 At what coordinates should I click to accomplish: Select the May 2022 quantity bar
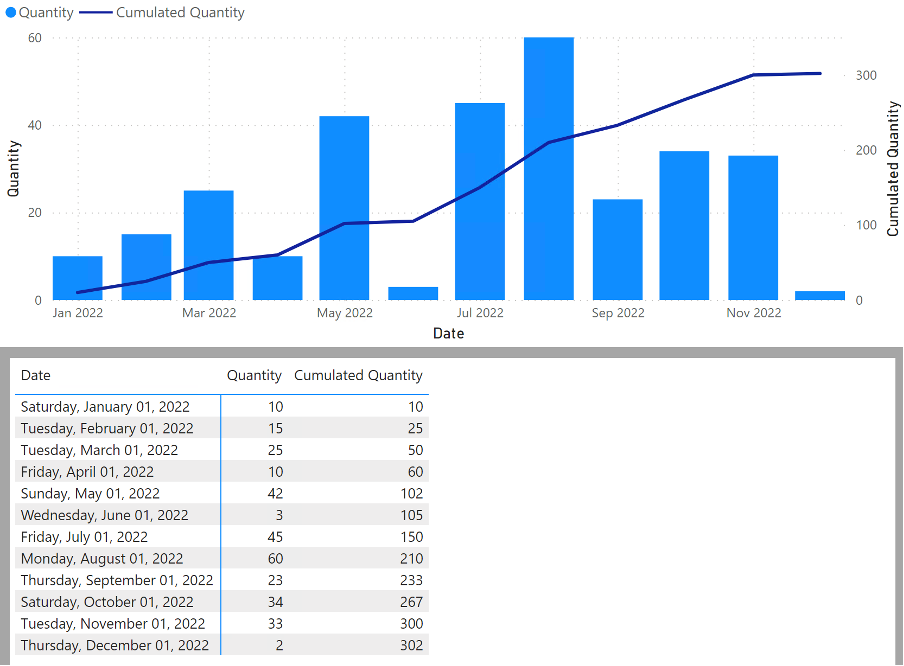(x=344, y=208)
